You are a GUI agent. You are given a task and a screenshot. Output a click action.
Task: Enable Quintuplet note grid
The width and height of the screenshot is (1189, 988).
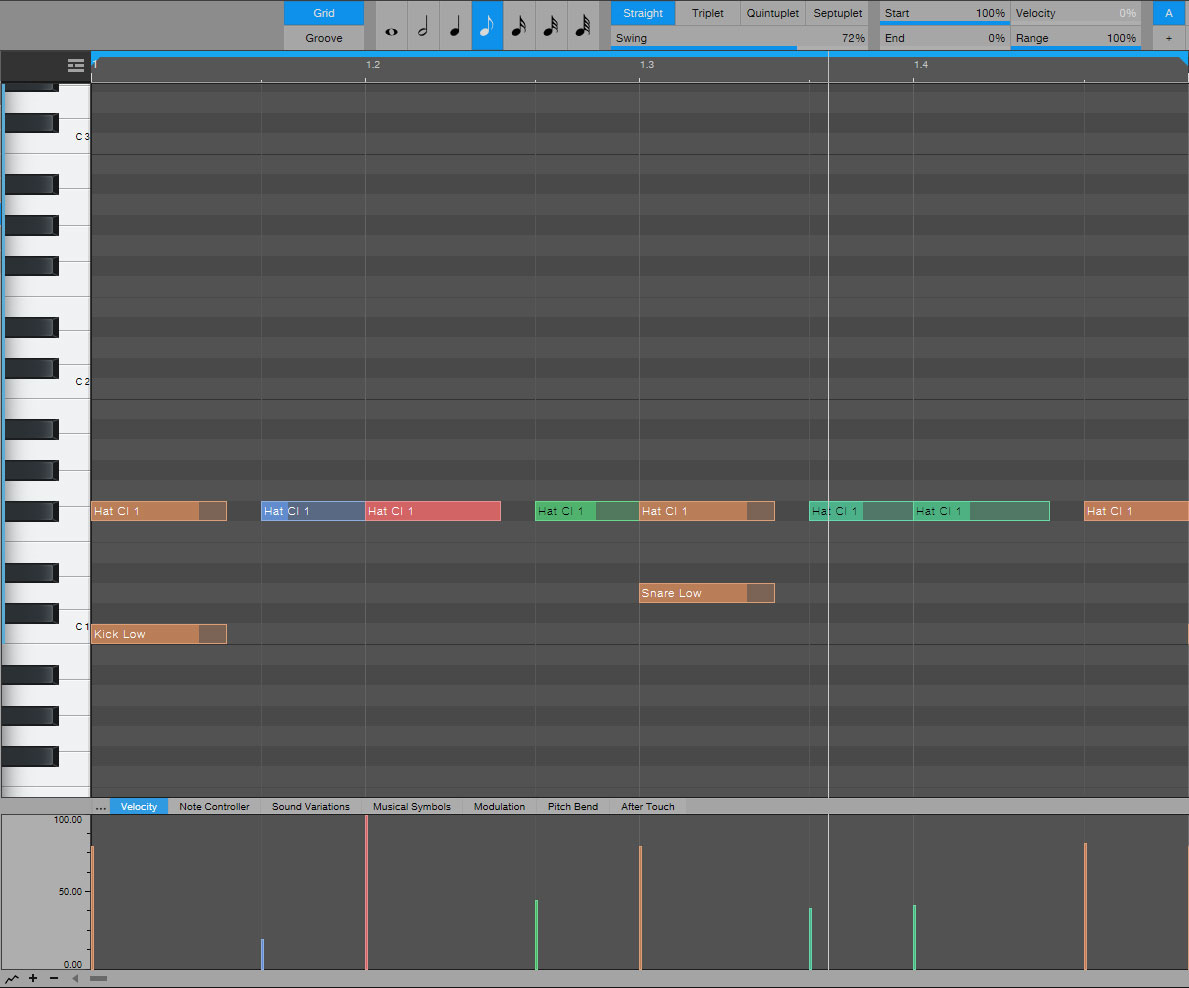tap(773, 13)
